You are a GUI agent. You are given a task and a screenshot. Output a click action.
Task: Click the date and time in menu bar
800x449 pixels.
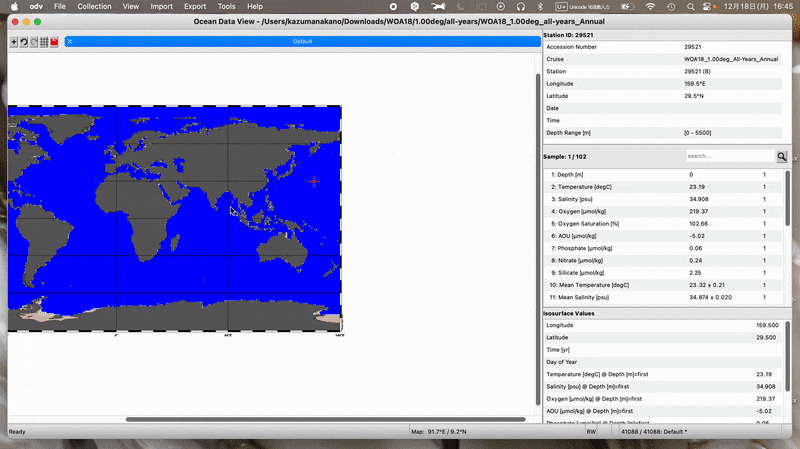click(x=758, y=7)
